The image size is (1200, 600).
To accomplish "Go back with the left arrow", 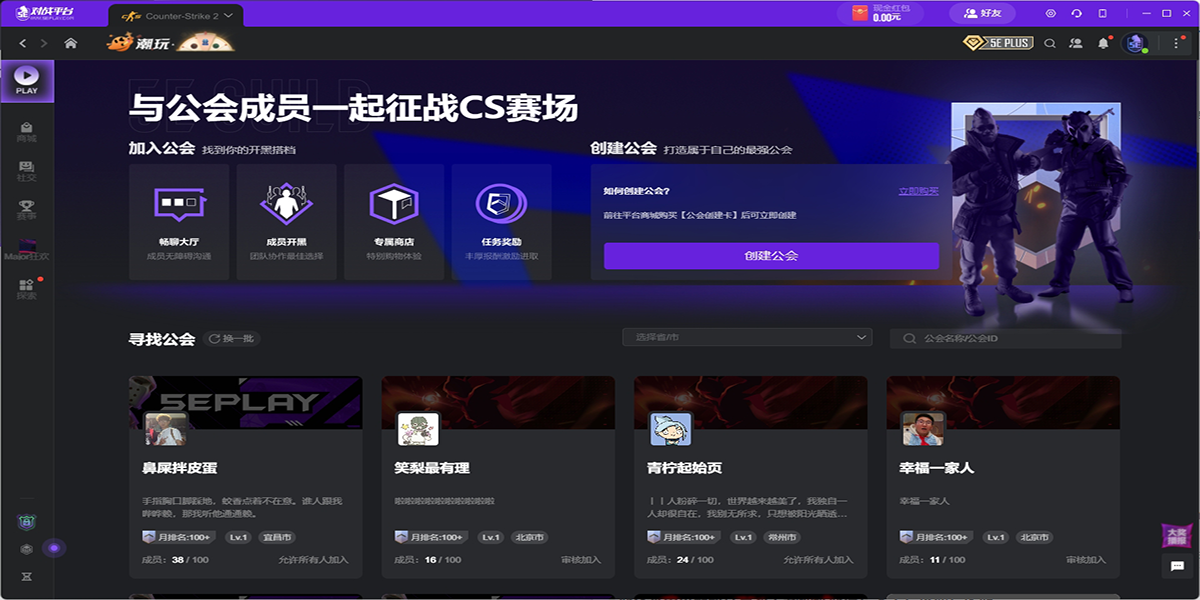I will [22, 43].
